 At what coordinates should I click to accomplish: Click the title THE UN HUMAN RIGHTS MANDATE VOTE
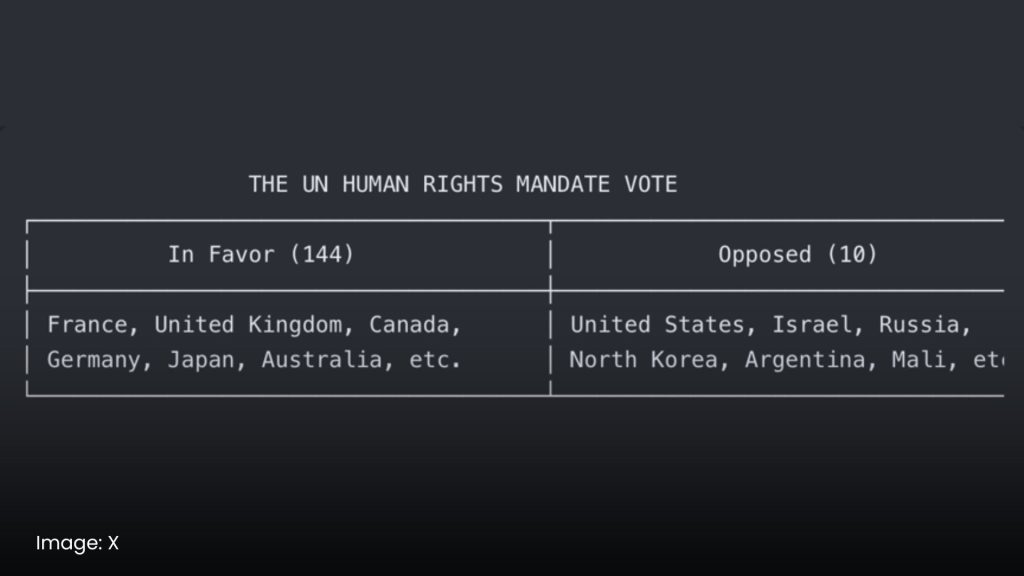[462, 184]
